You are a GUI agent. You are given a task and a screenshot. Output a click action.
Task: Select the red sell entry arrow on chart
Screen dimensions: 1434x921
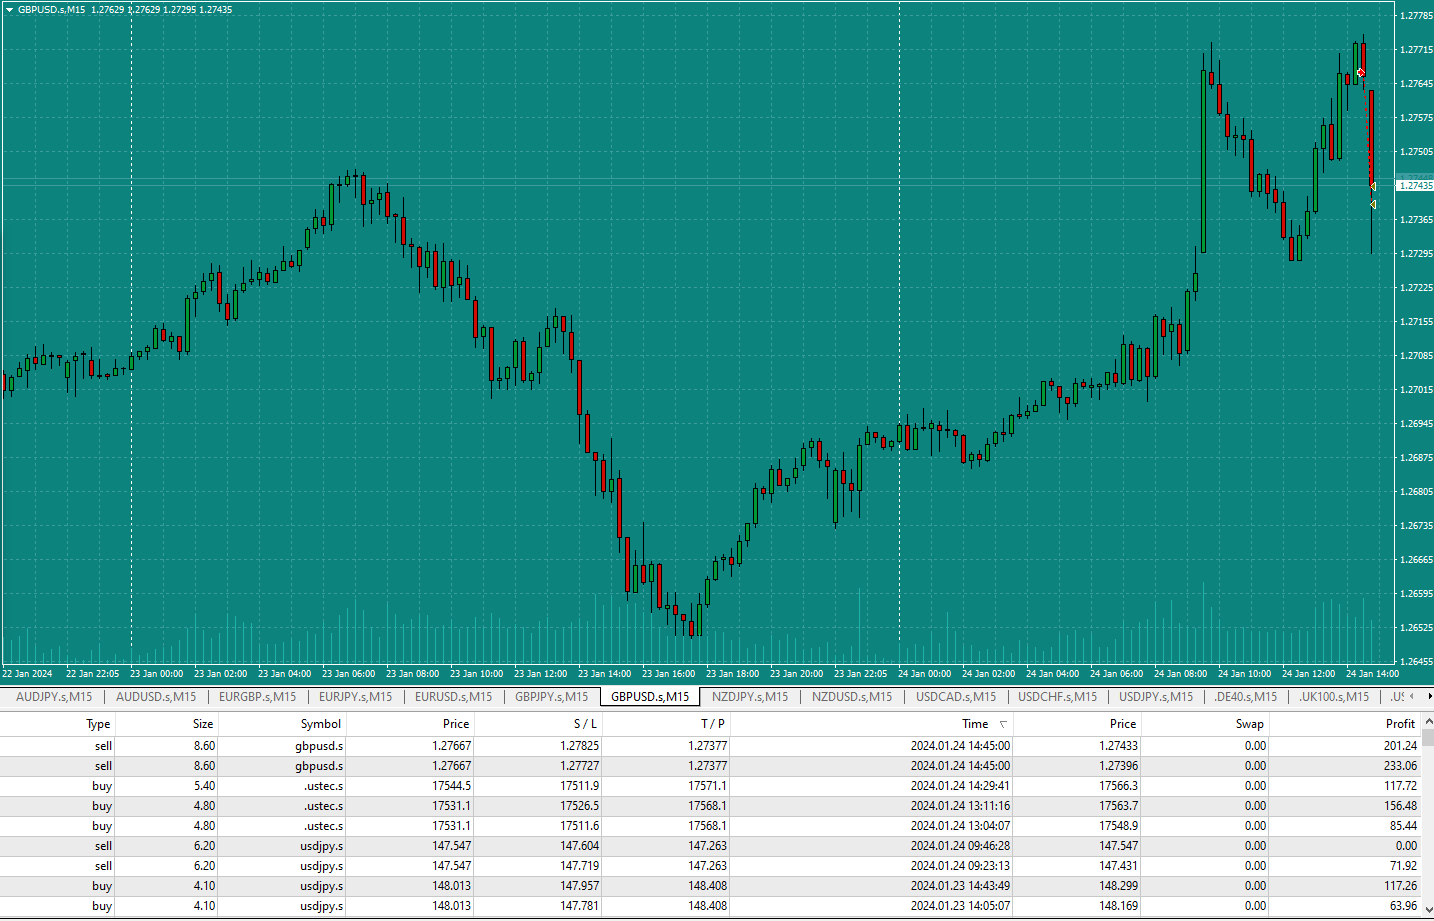pyautogui.click(x=1361, y=72)
